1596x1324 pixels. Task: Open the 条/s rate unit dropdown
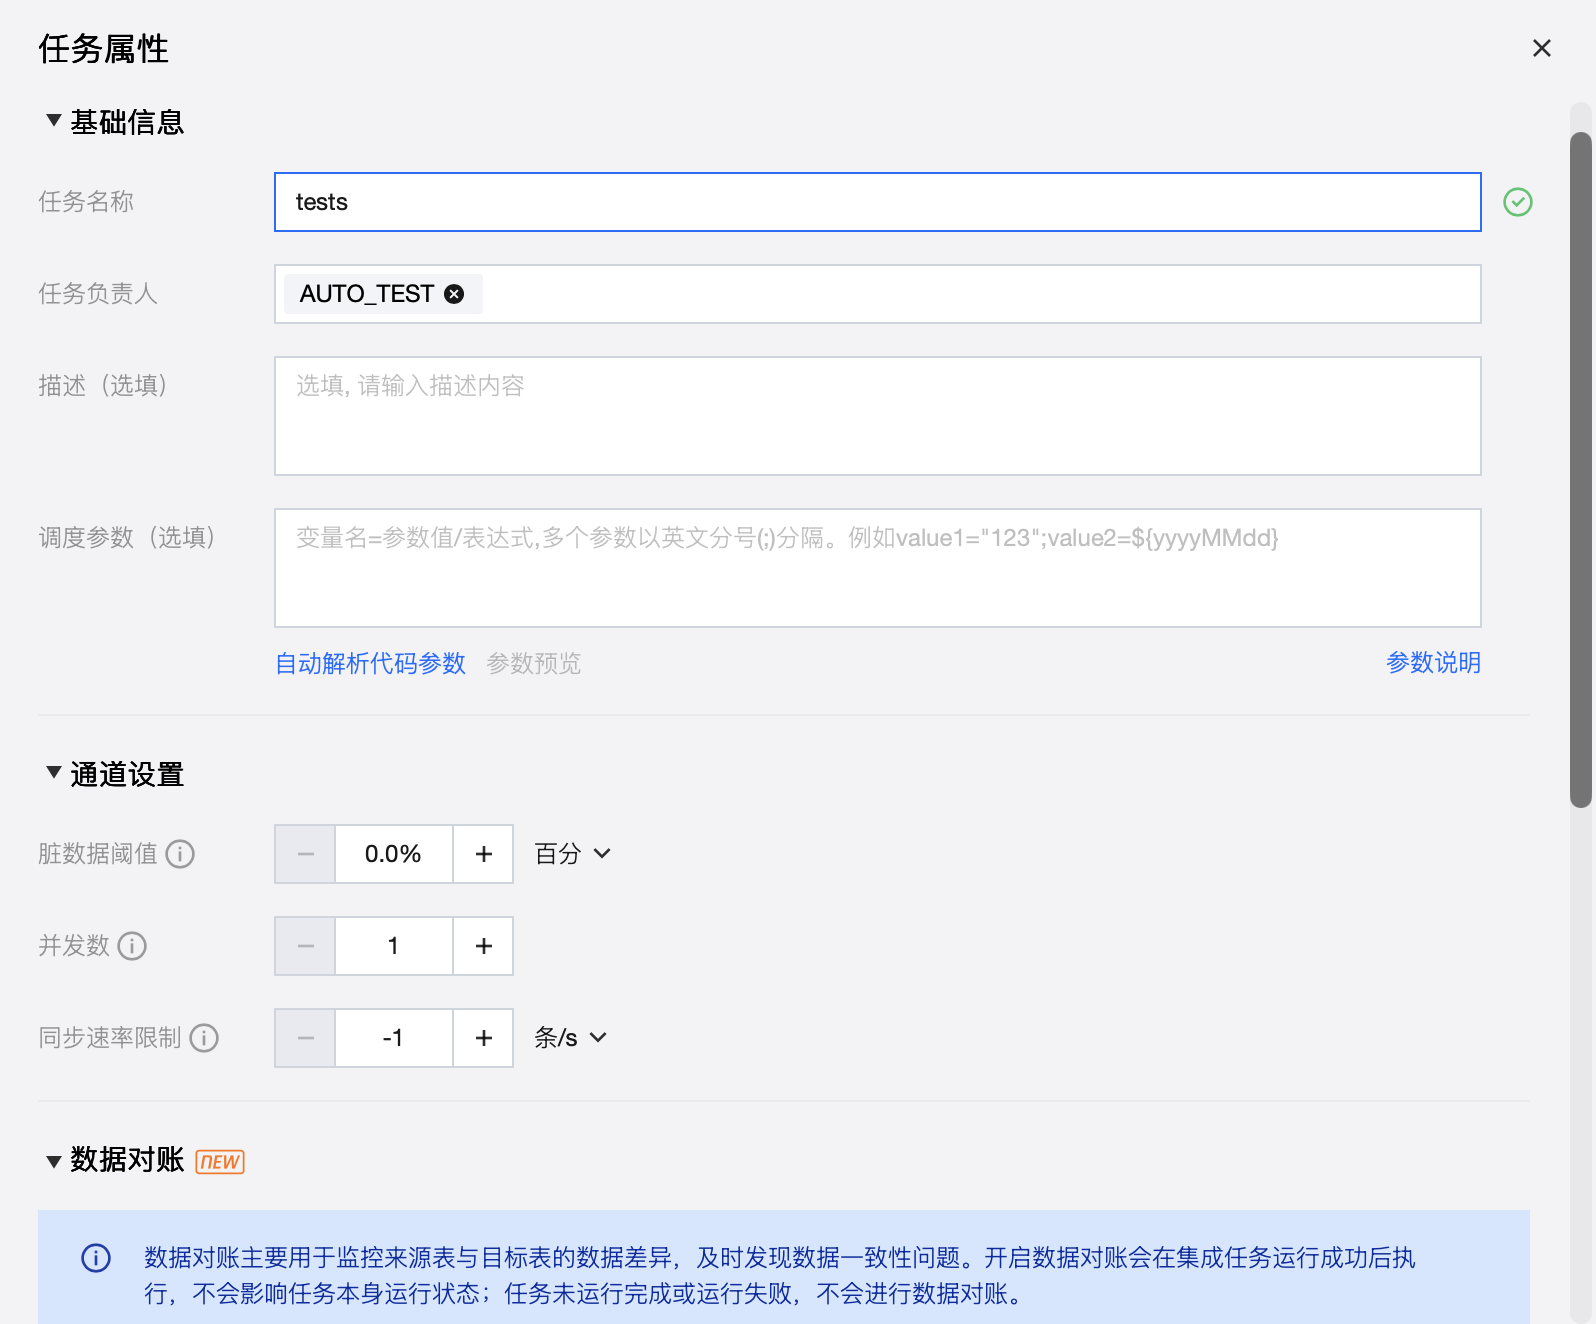(570, 1038)
